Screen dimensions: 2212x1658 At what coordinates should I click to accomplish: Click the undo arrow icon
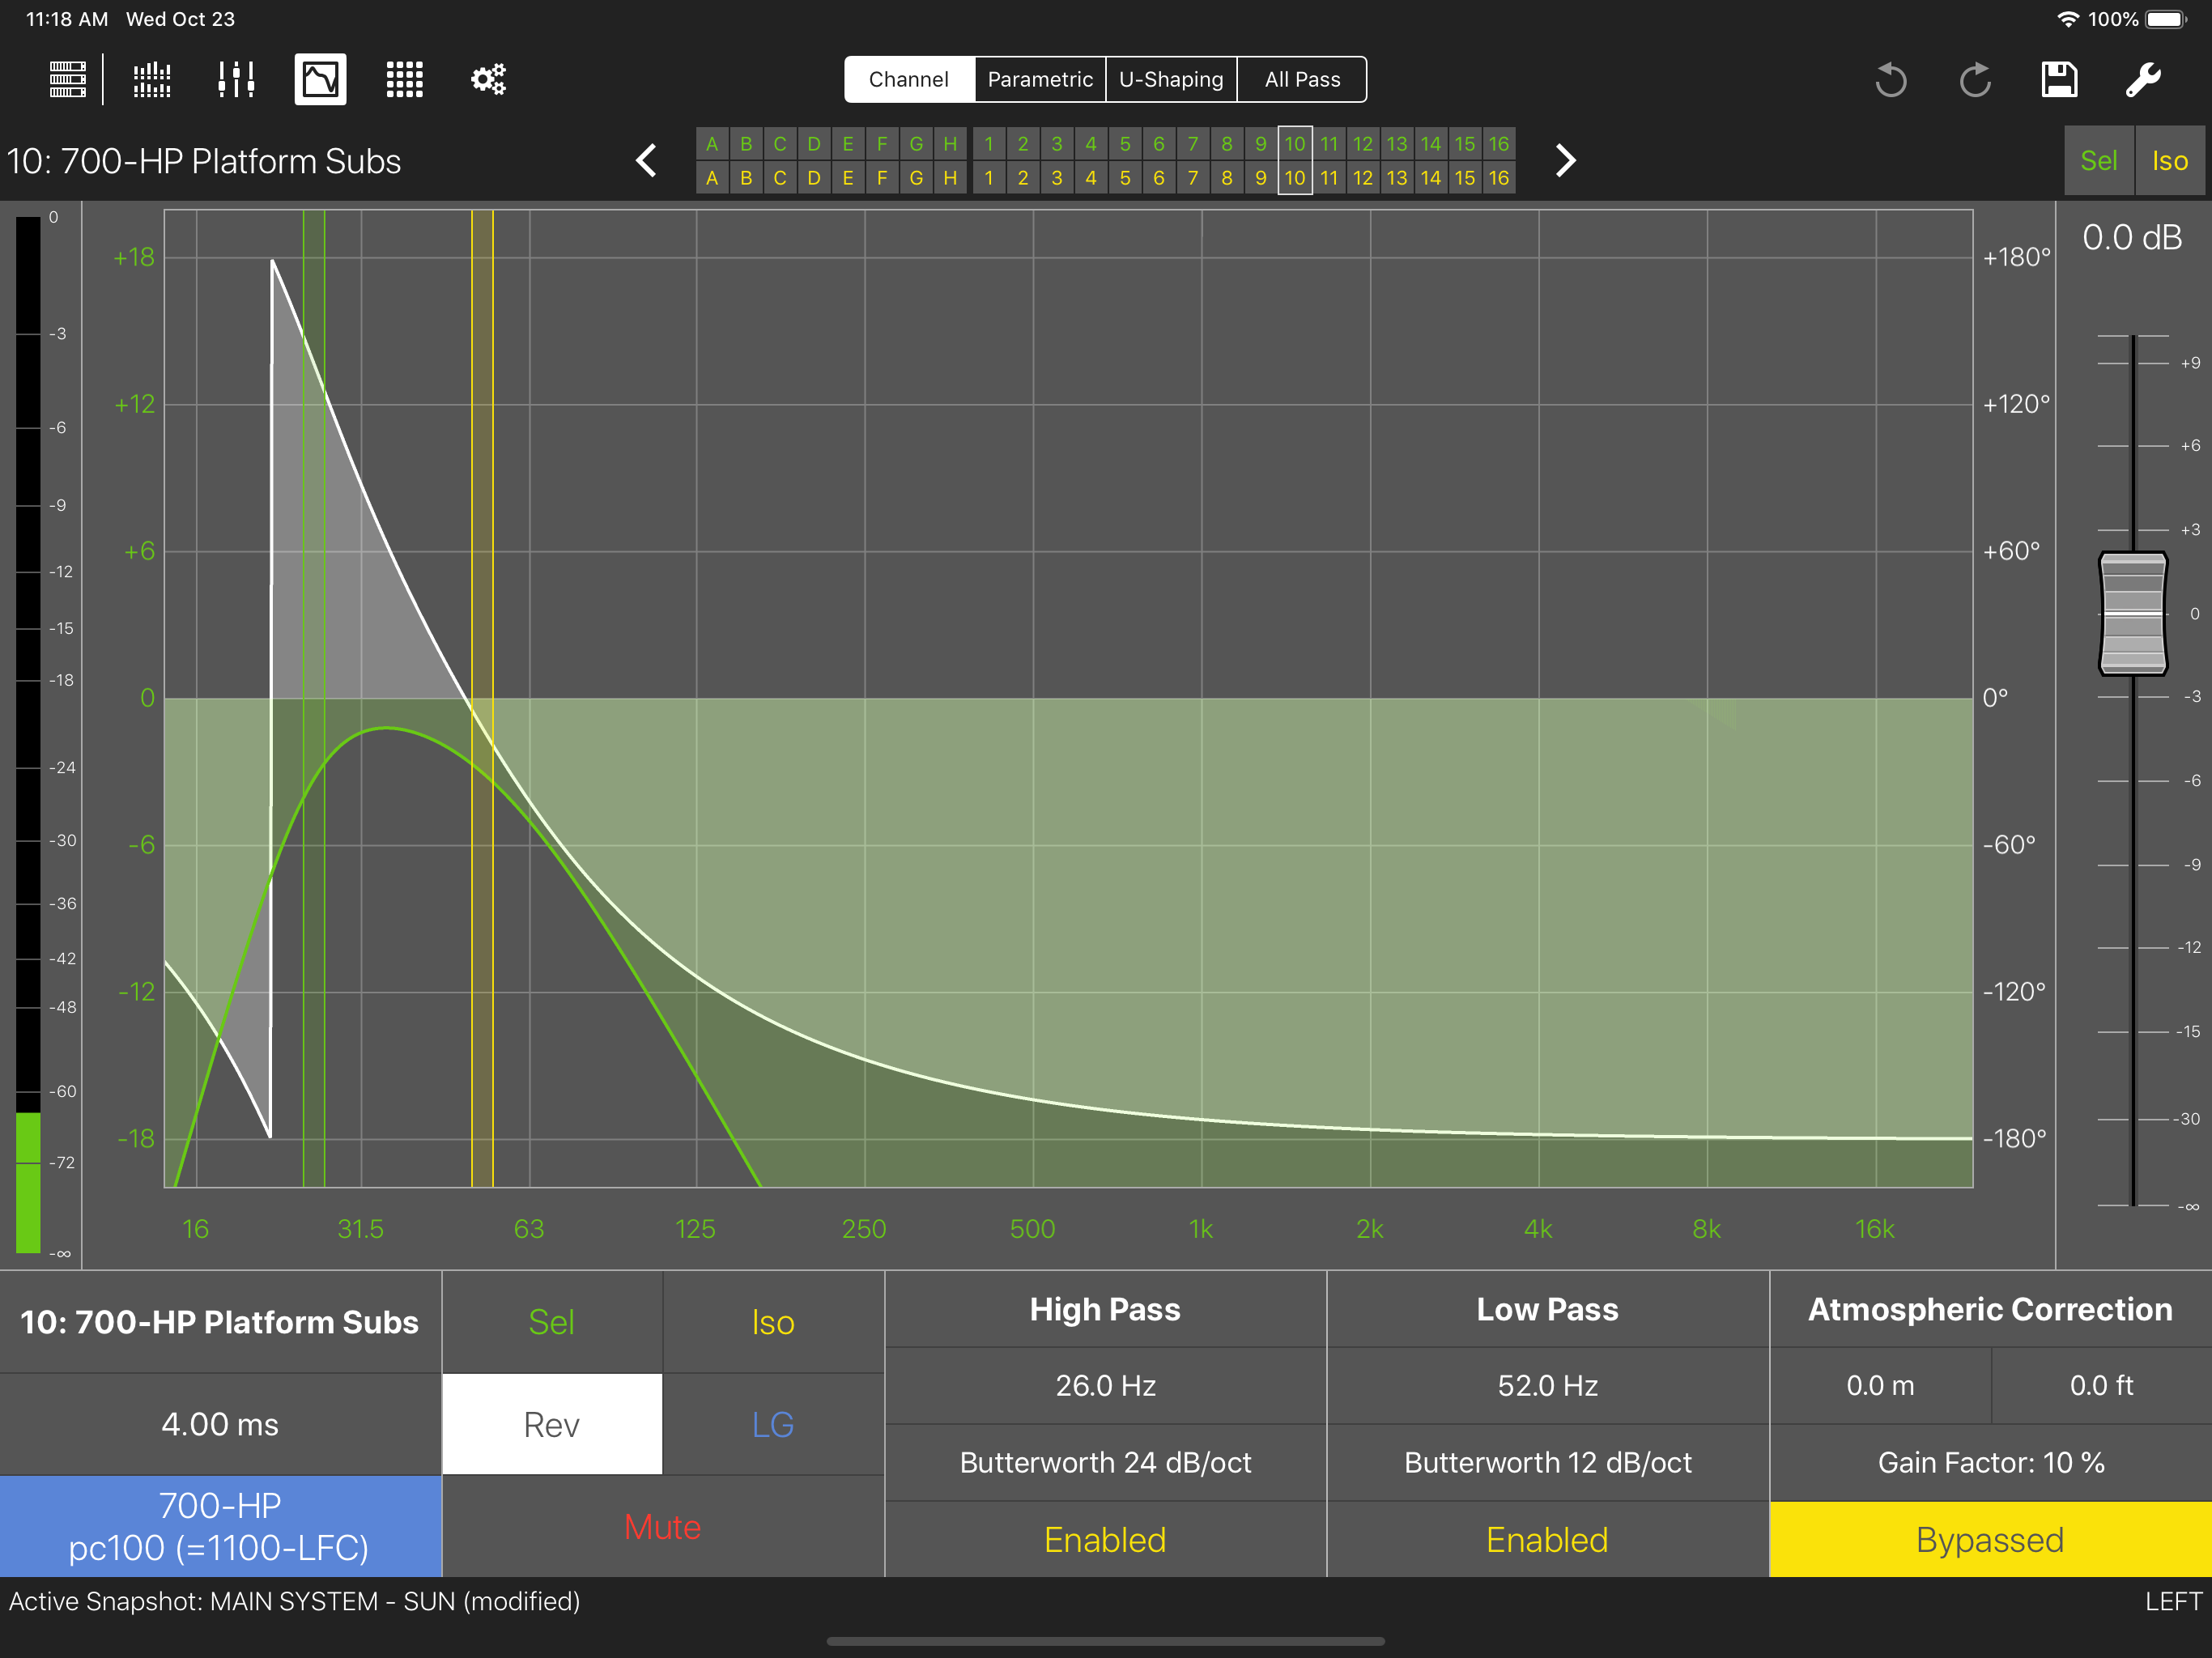tap(1890, 79)
